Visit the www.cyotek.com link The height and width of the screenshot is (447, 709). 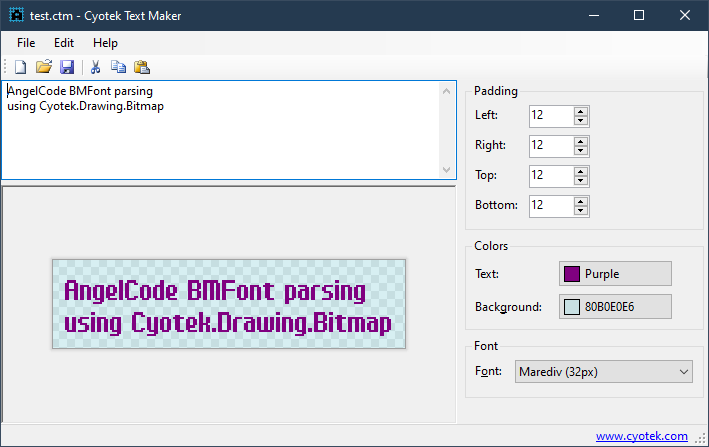[x=641, y=436]
